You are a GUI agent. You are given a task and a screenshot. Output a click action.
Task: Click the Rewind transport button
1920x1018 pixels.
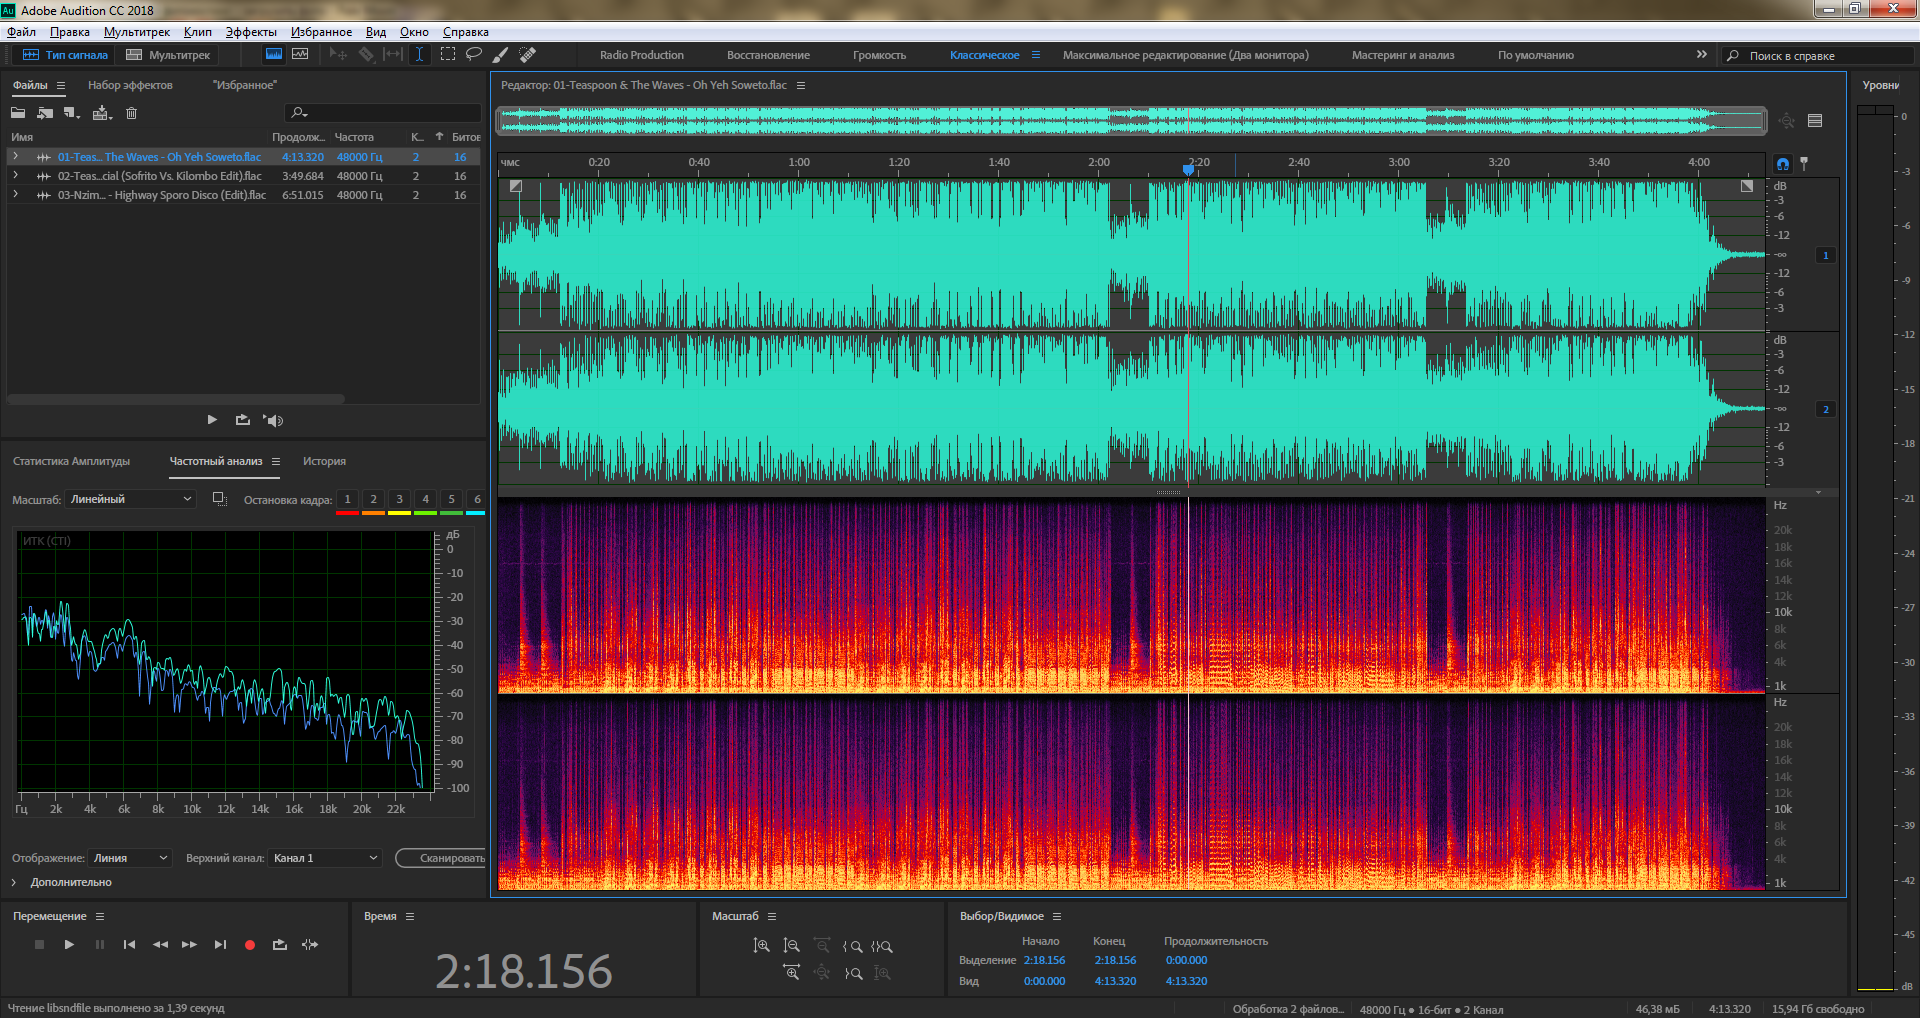tap(160, 944)
